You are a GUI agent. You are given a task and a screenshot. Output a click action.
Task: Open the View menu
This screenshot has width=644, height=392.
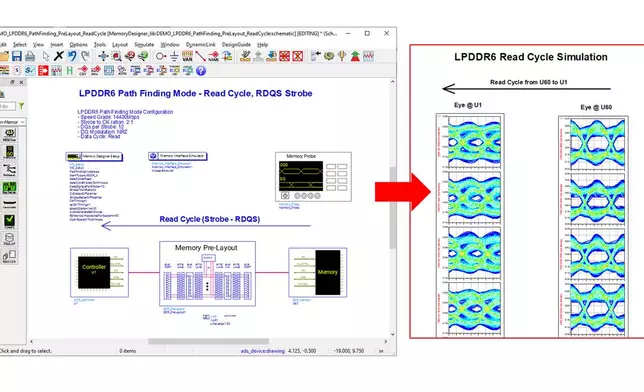[38, 44]
